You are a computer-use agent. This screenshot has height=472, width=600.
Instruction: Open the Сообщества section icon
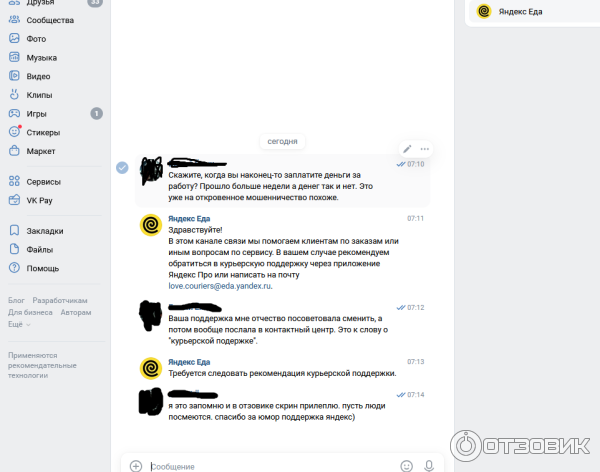14,20
